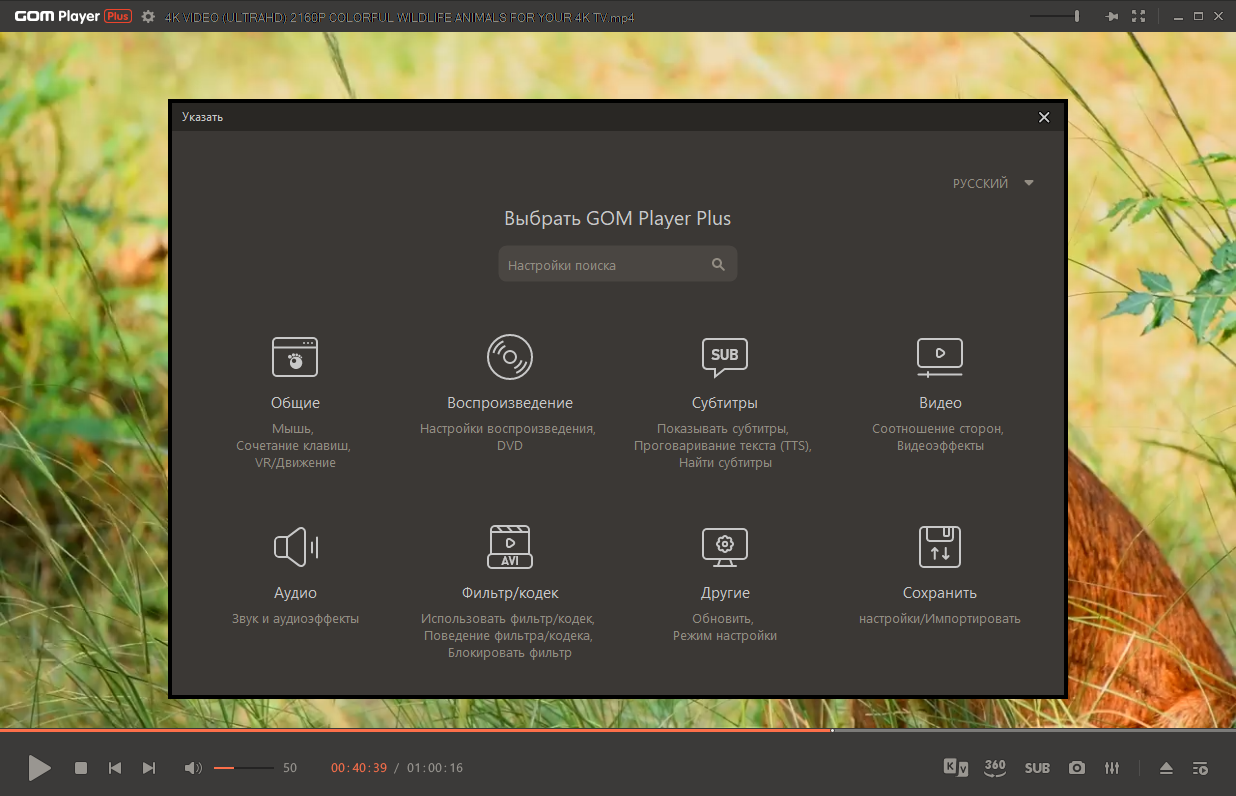
Task: Take a screenshot with camera icon
Action: [1076, 768]
